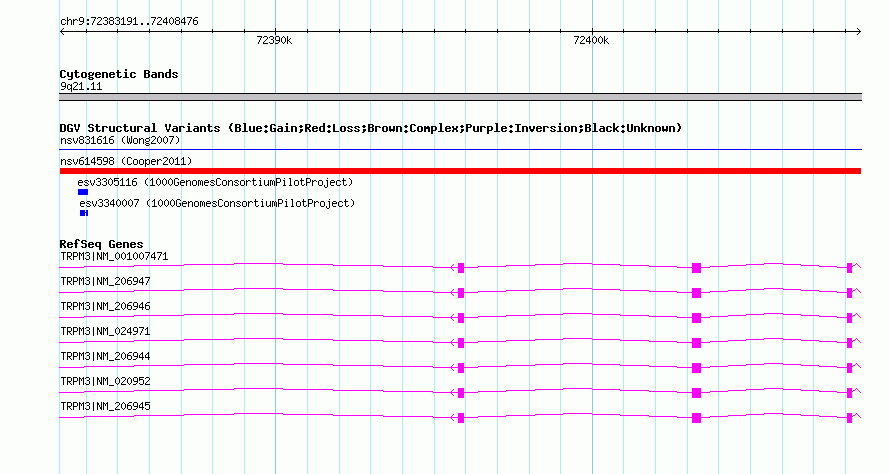Click the thin blue nsv831616 gain line
The image size is (890, 474).
point(460,150)
